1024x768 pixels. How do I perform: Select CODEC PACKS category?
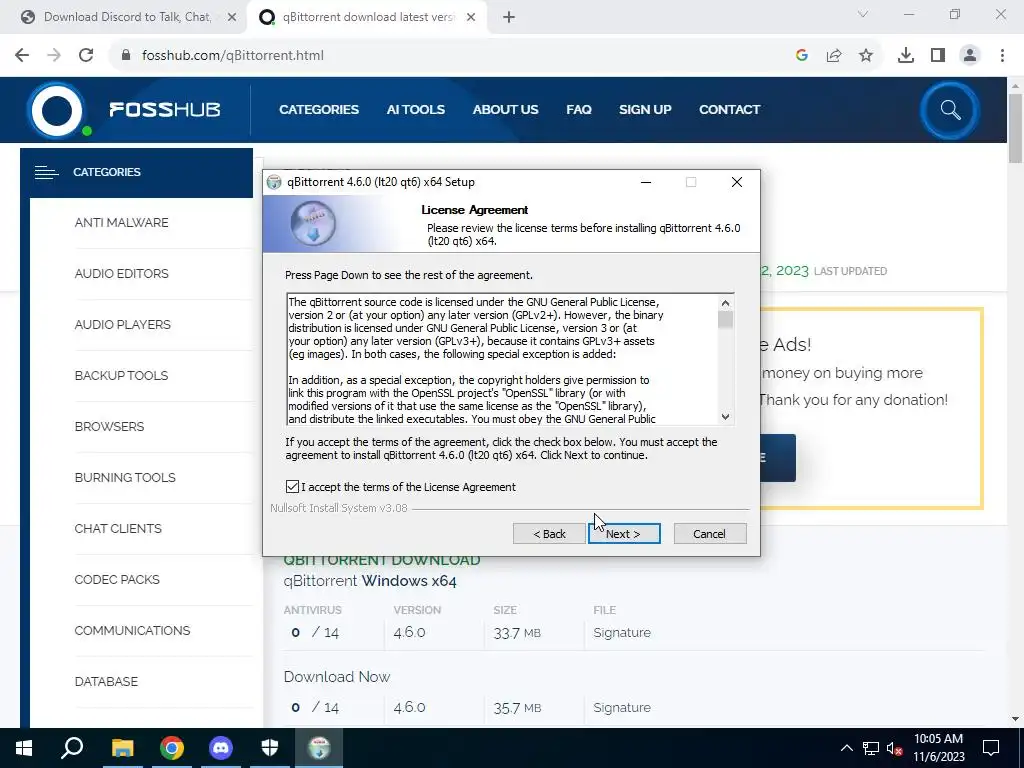117,579
